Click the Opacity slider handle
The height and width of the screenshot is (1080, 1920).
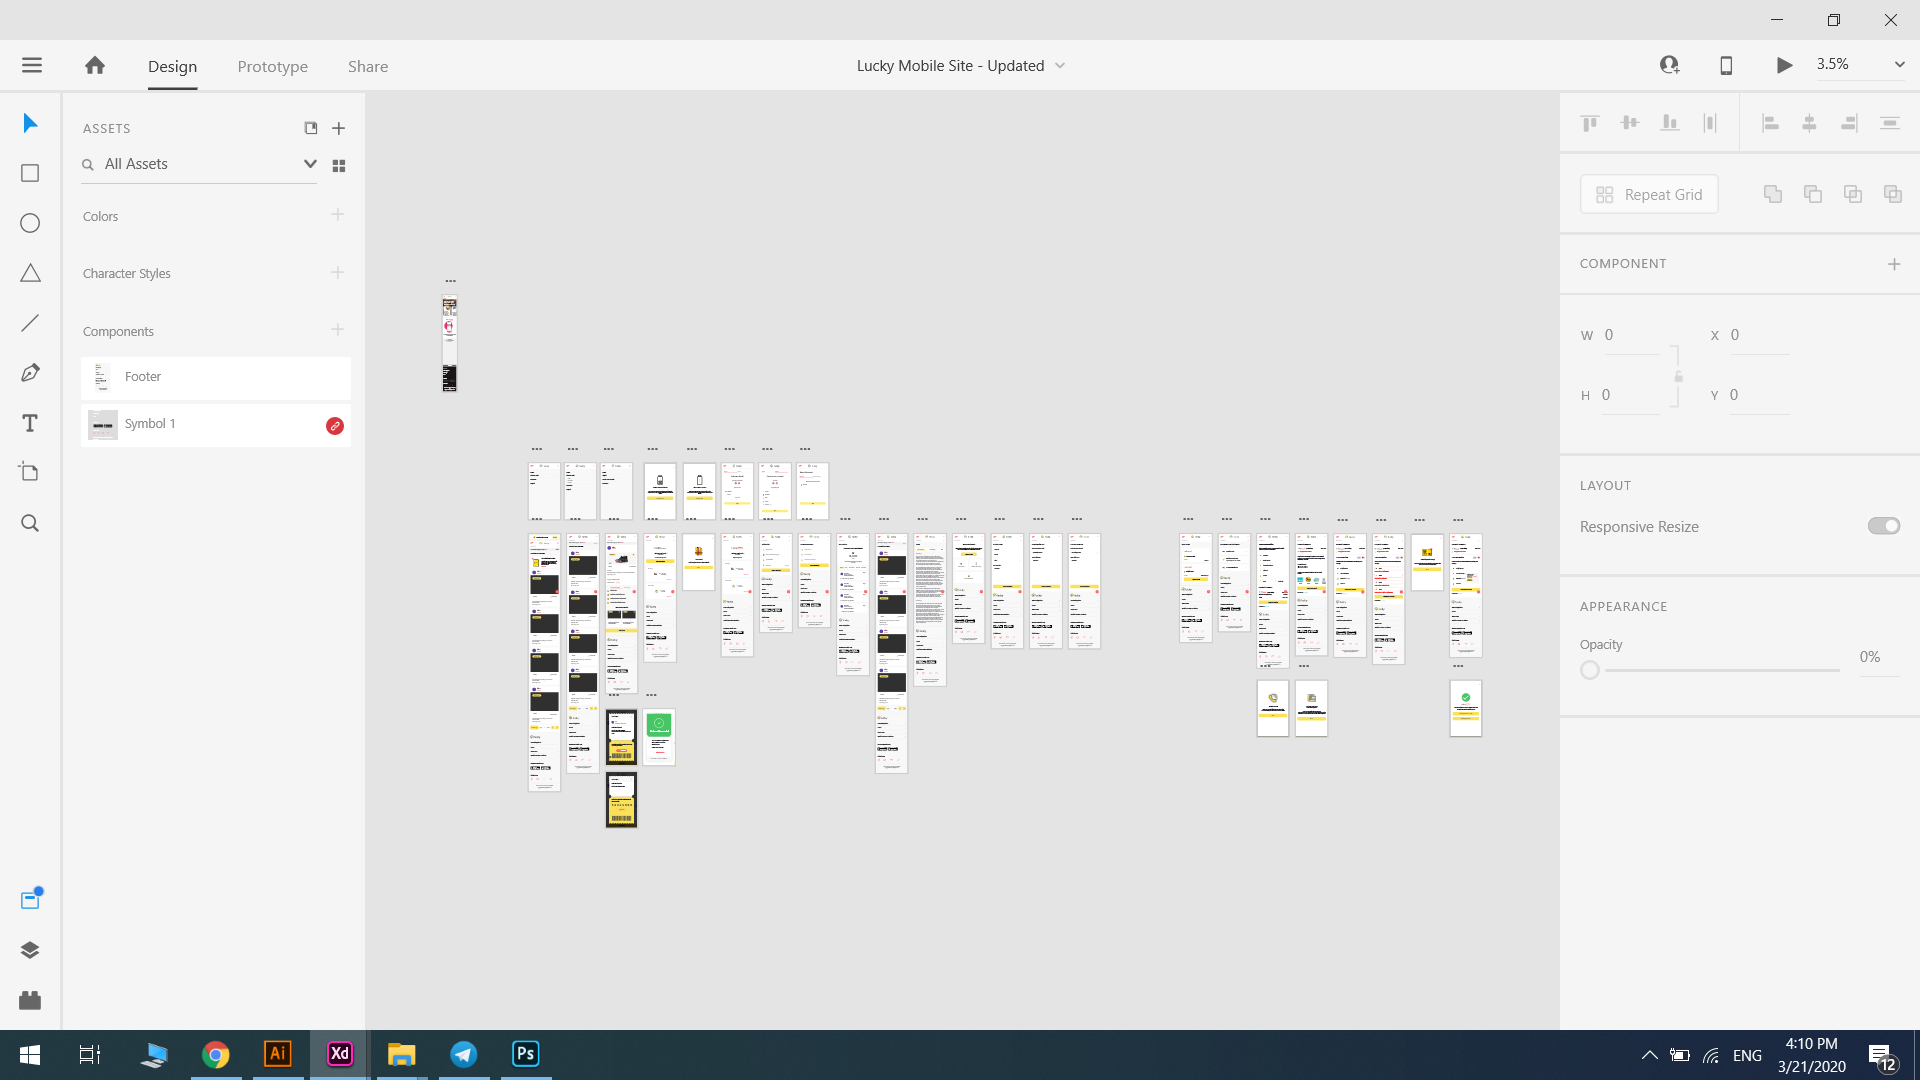1590,670
